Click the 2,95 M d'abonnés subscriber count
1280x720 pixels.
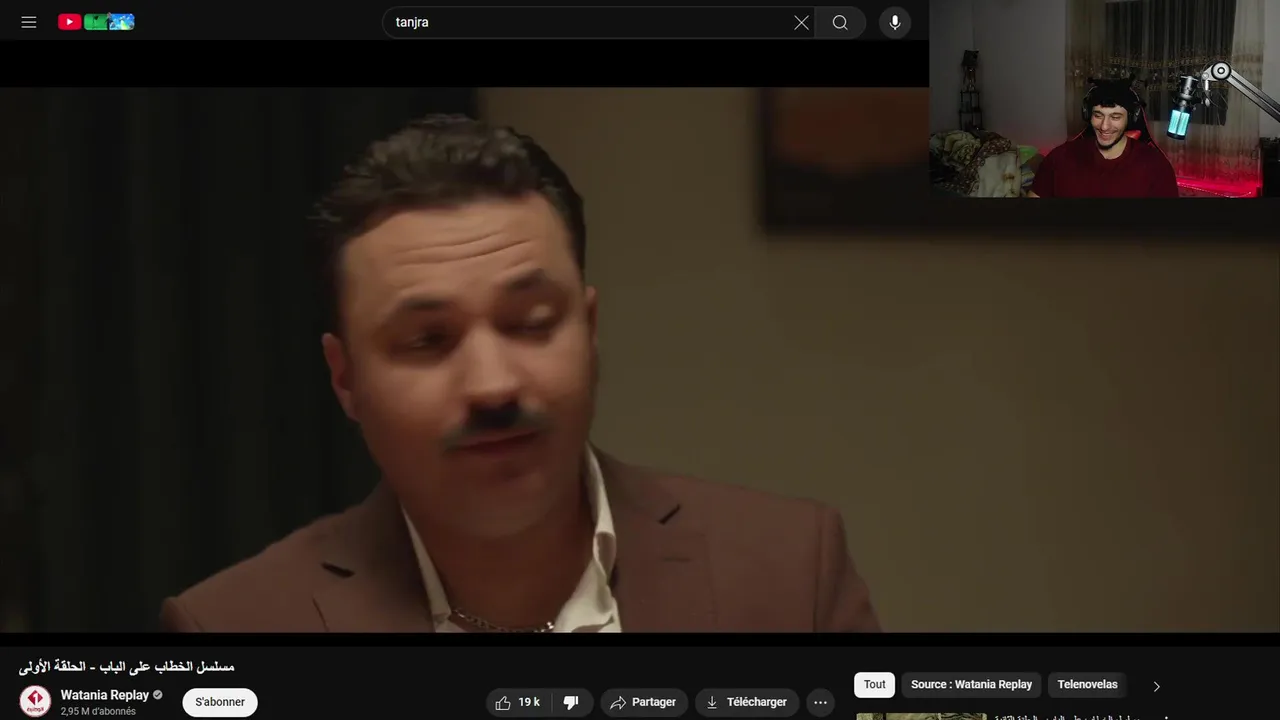point(98,712)
